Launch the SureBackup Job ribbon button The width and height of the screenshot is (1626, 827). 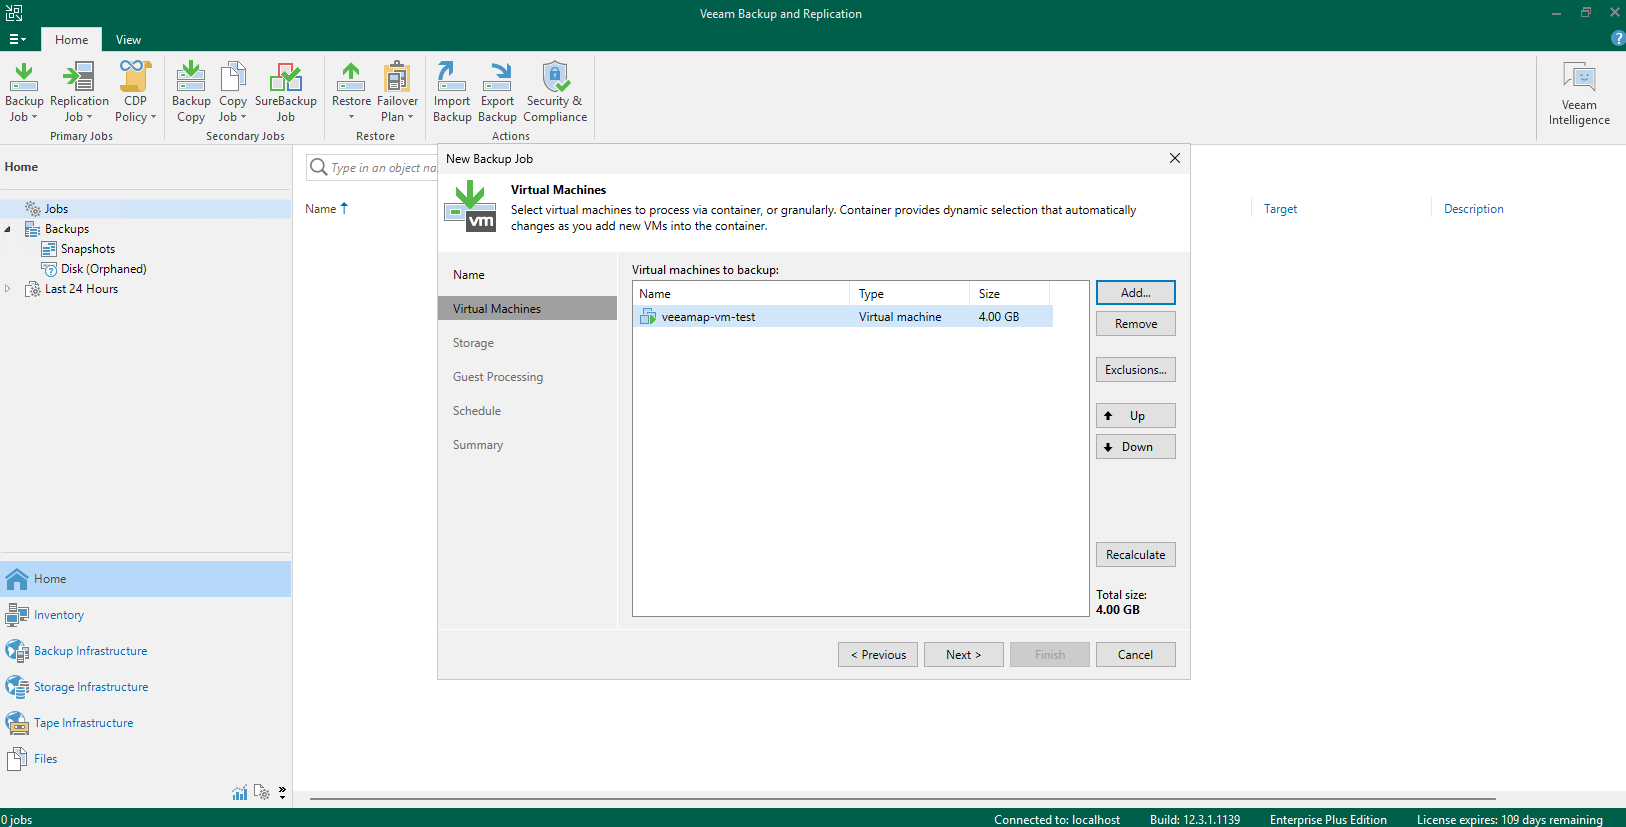[x=286, y=92]
